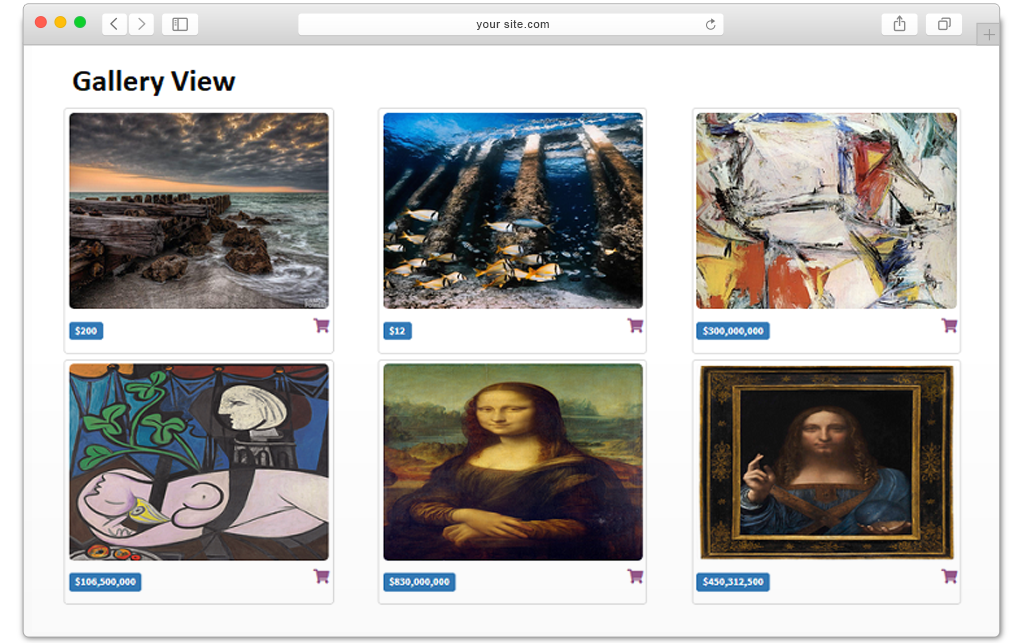This screenshot has height=643, width=1024.
Task: Click the $12 price badge
Action: [398, 331]
